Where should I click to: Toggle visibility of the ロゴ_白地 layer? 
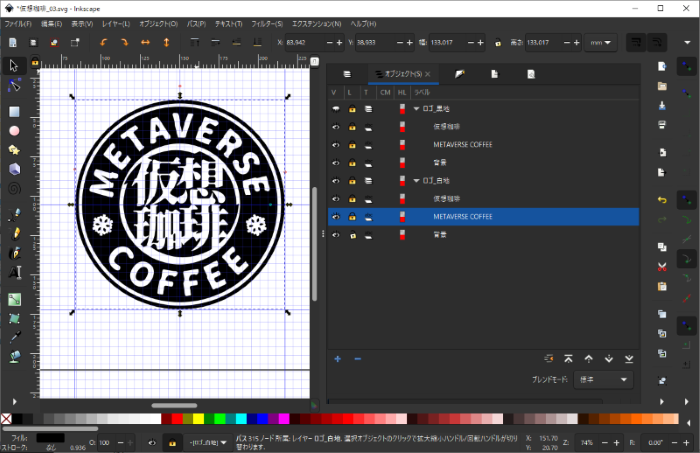click(336, 181)
